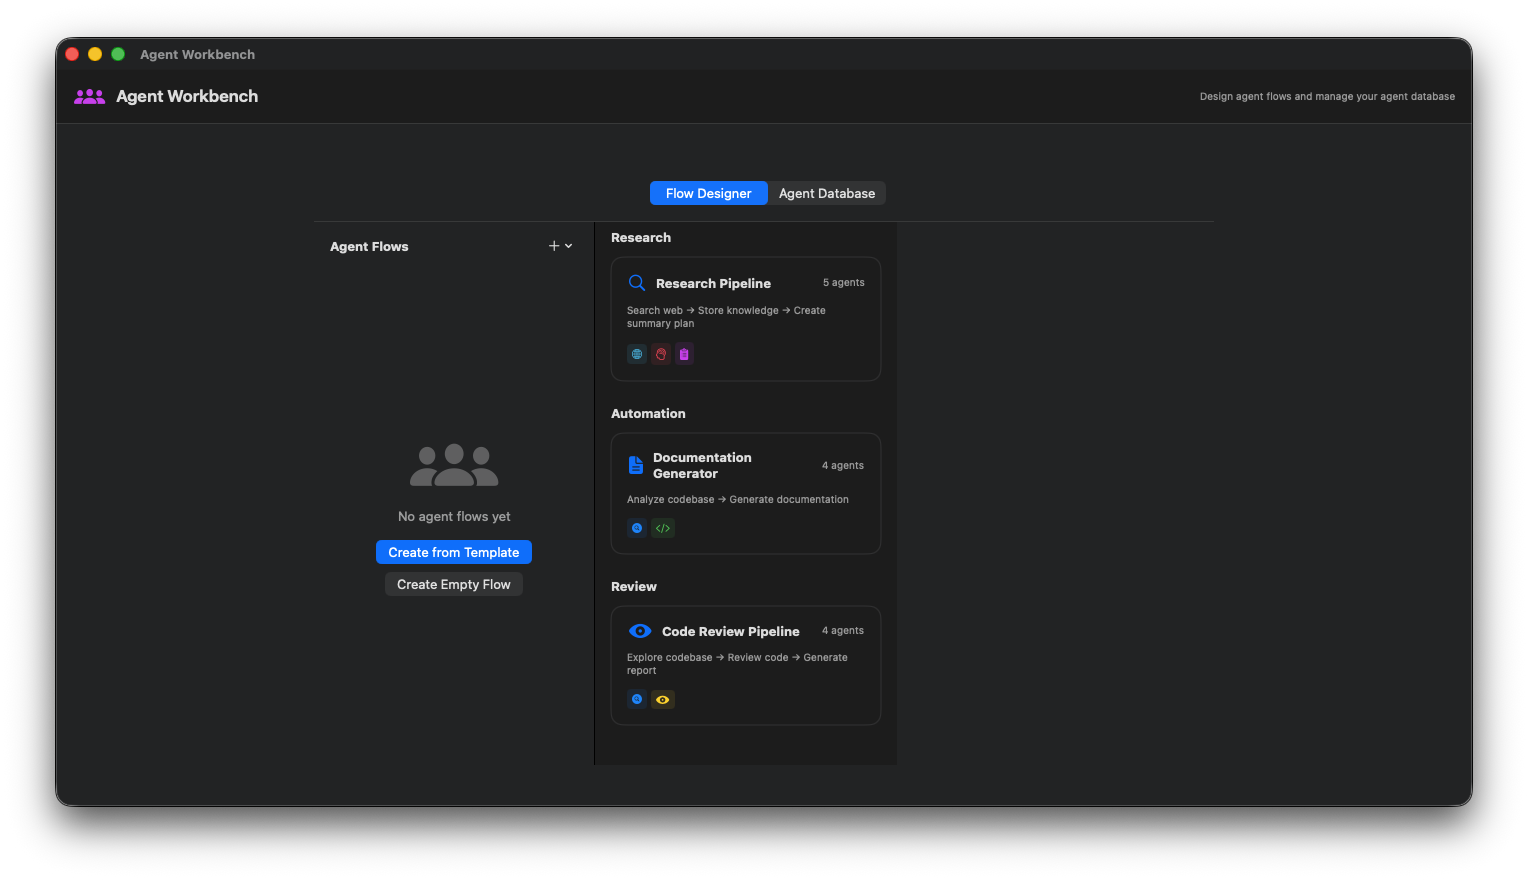Click the green code brackets agent icon
This screenshot has height=880, width=1528.
click(x=663, y=528)
